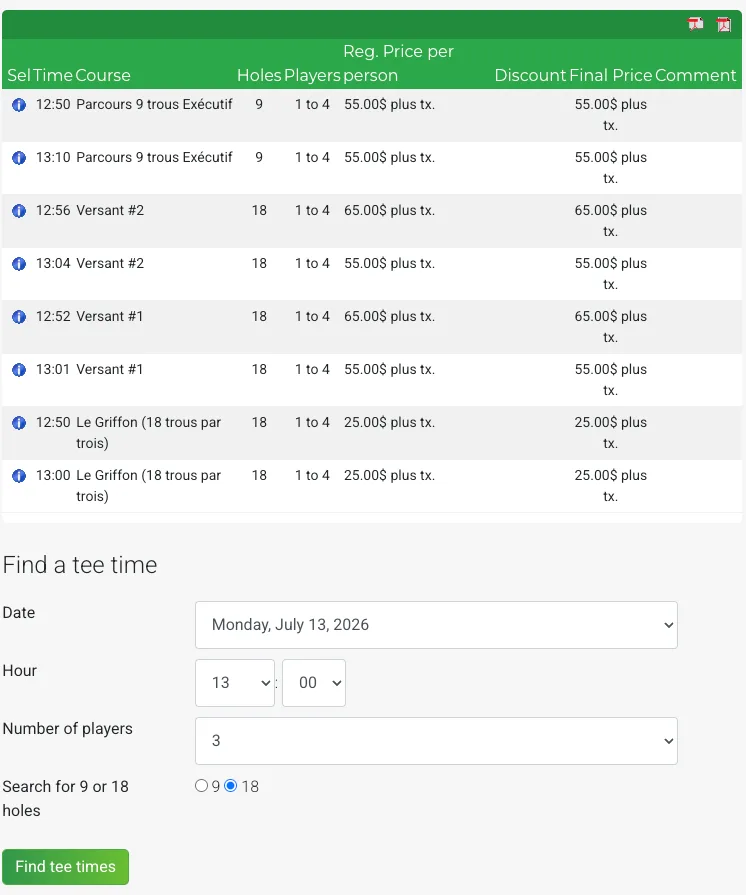Click Versant #1 course name at 13:01
The height and width of the screenshot is (895, 746).
[110, 370]
